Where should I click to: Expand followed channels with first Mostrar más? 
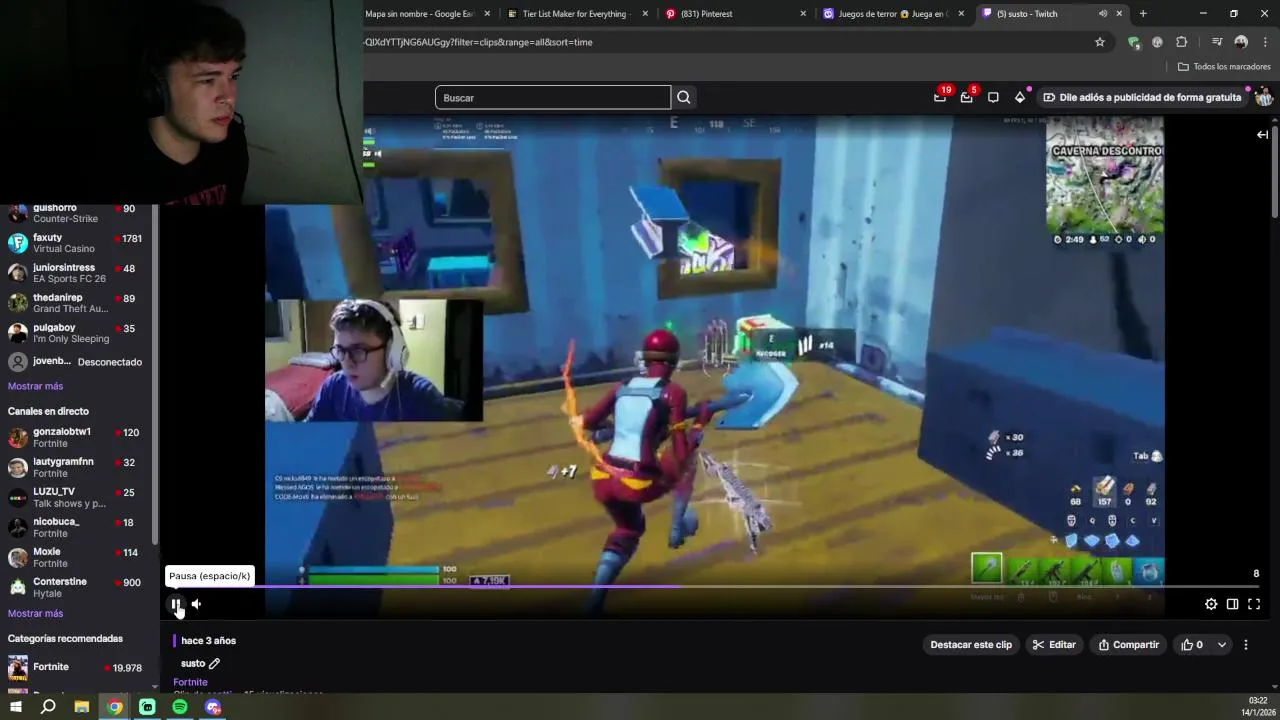tap(35, 386)
